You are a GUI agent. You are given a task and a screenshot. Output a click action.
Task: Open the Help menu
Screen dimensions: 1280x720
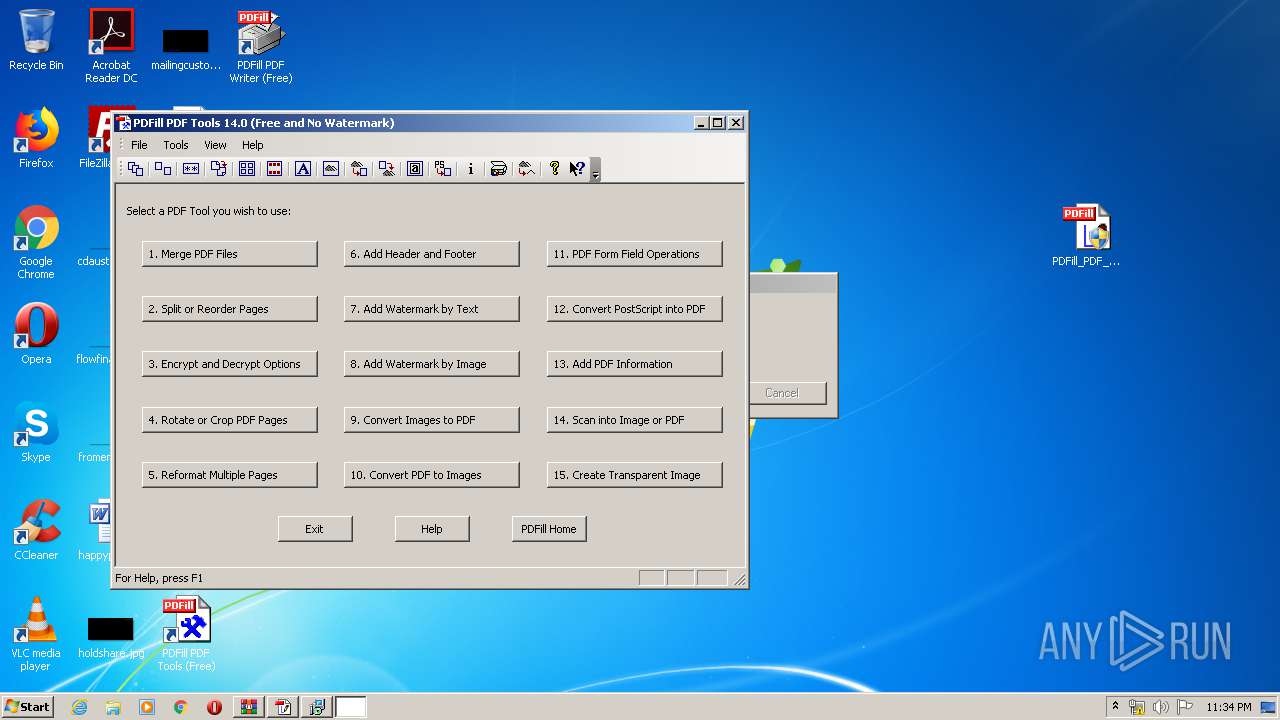[x=253, y=145]
